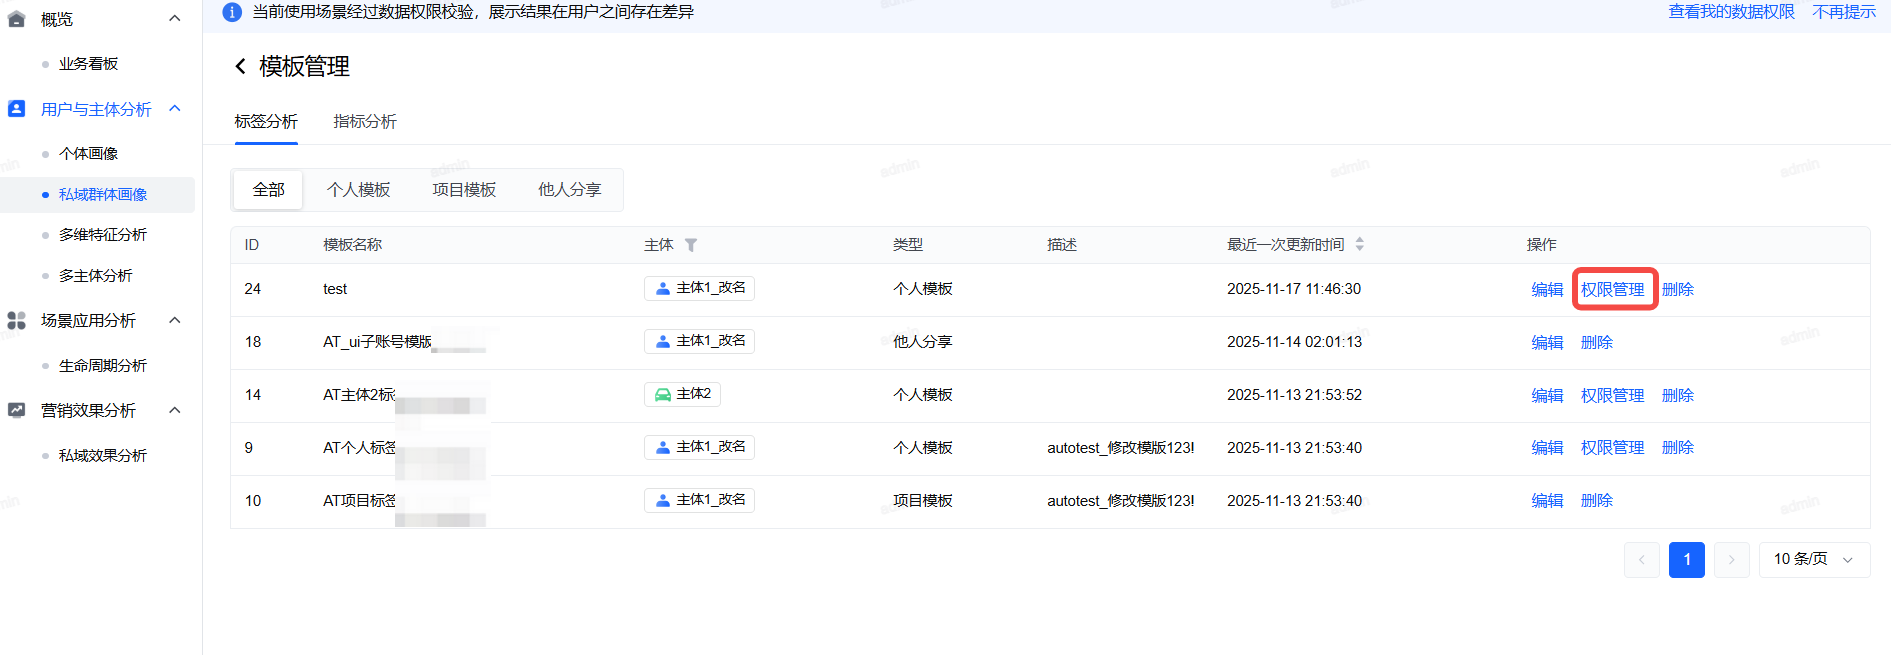Click the sort icon next to 最近一次更新时间
The width and height of the screenshot is (1891, 655).
click(1359, 245)
